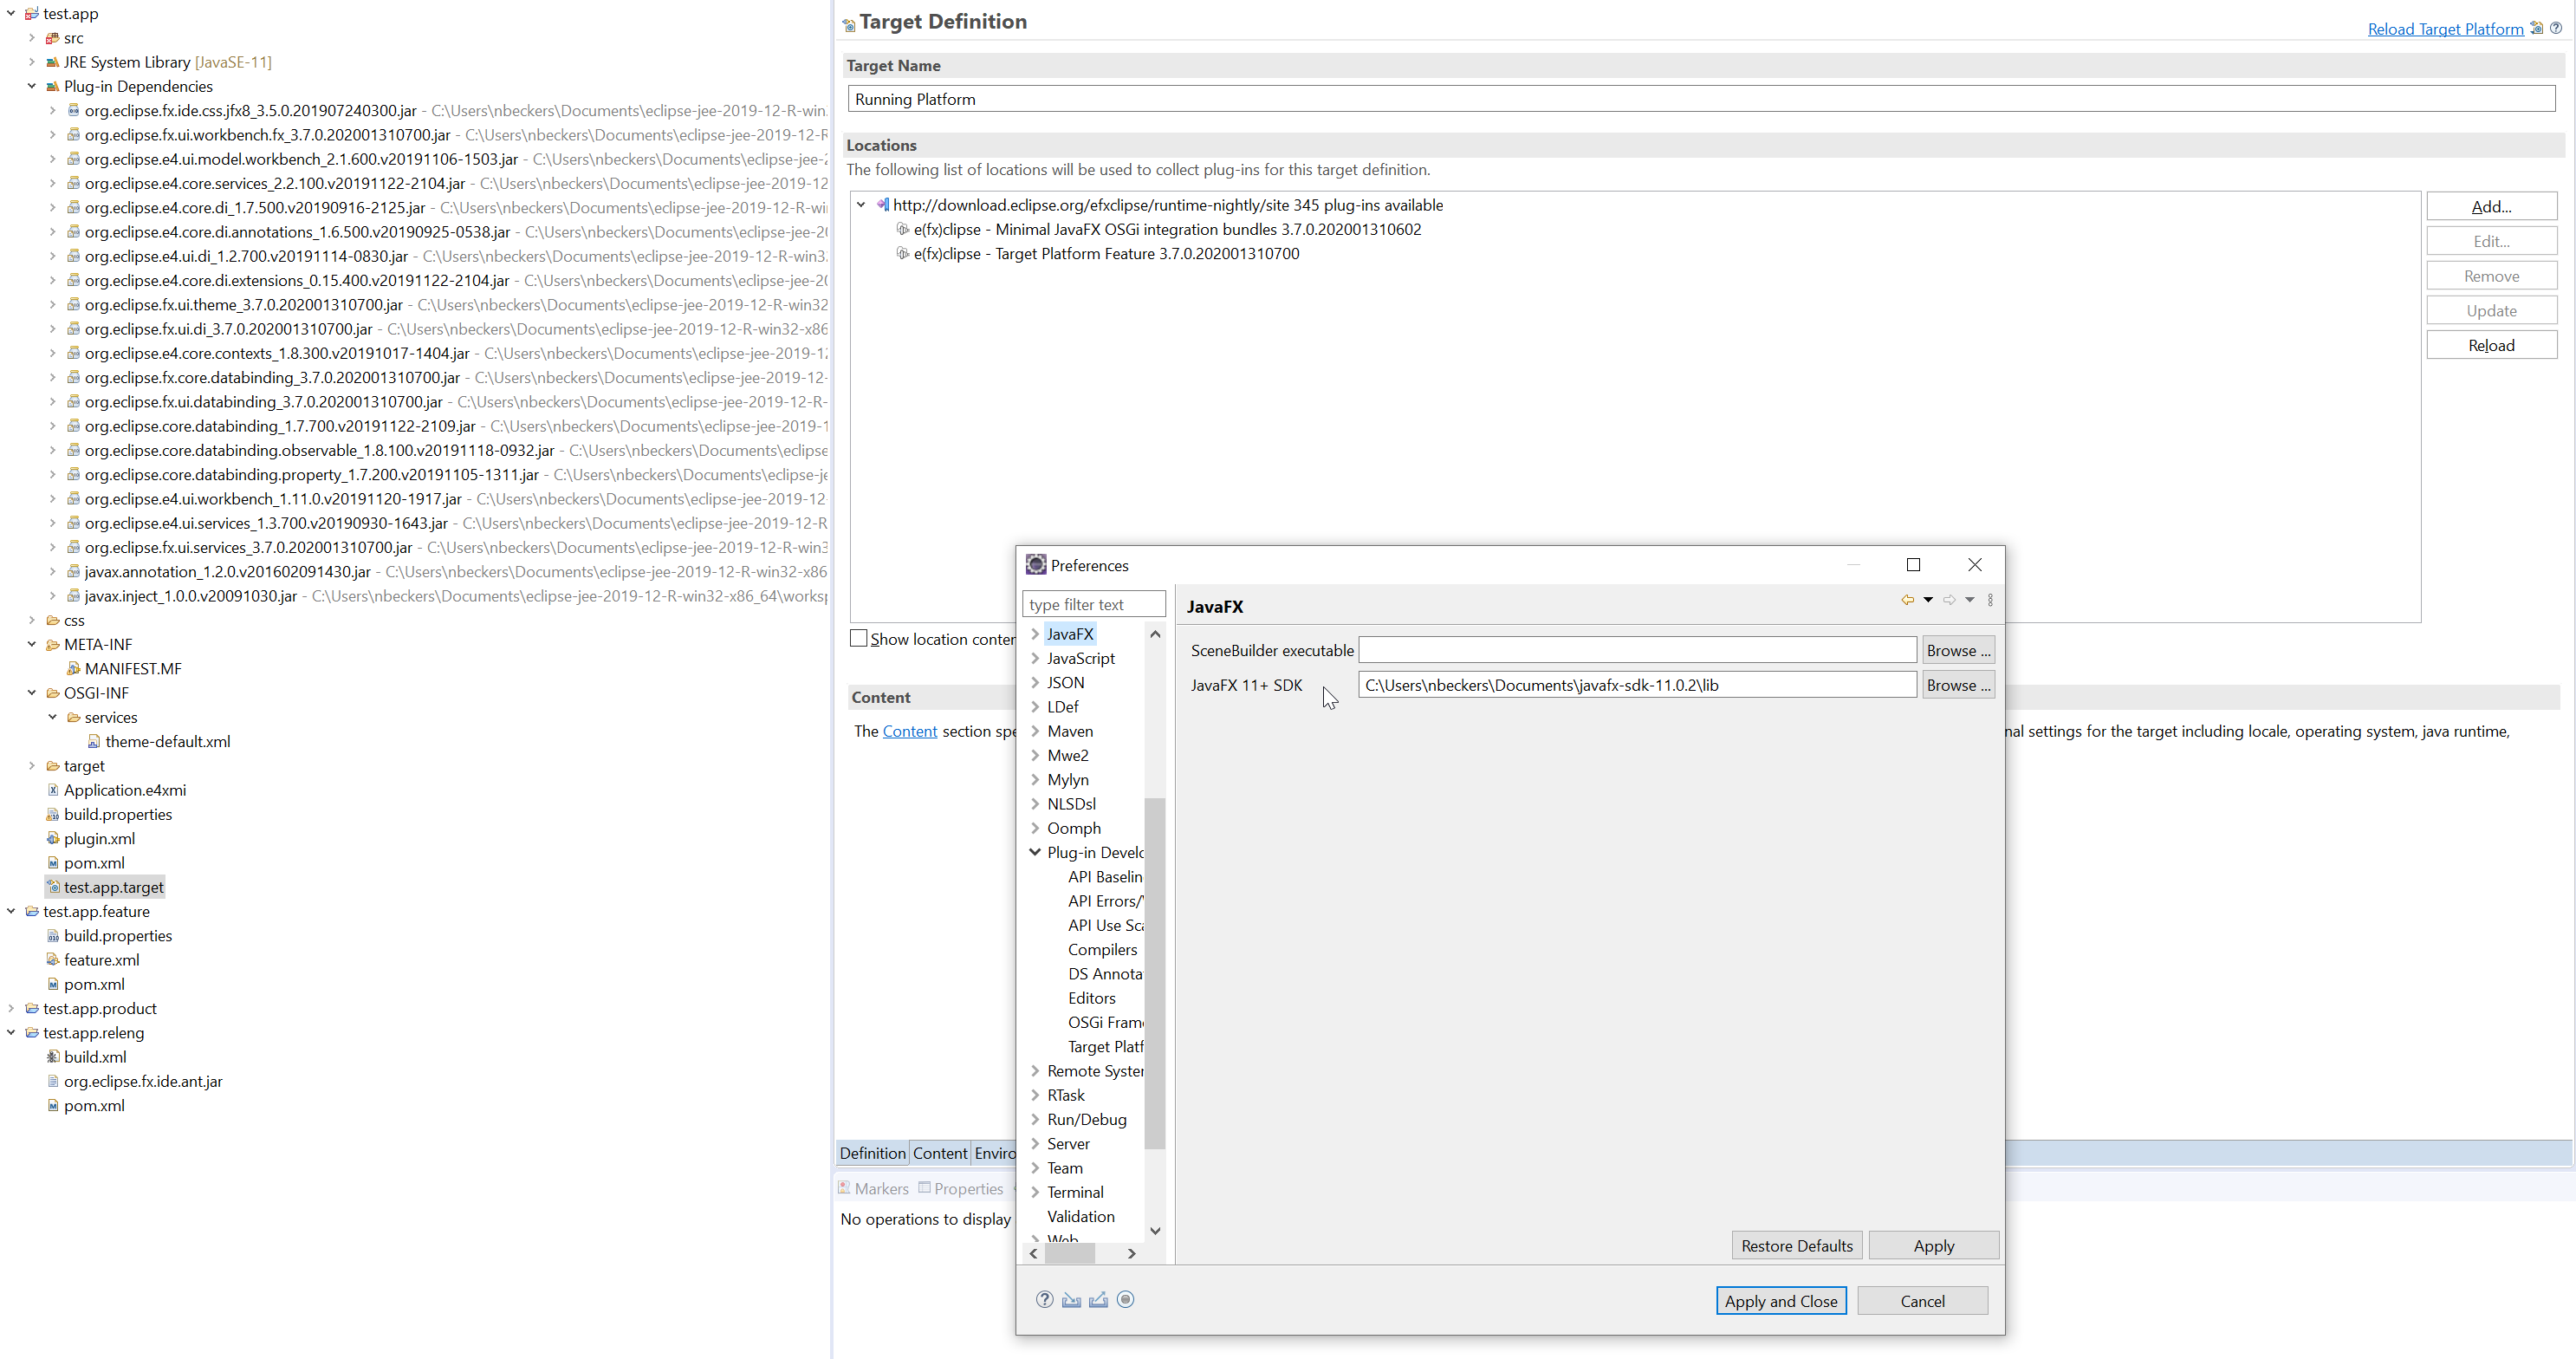Click the JavaFX 11+ SDK path field
The width and height of the screenshot is (2576, 1359).
tap(1637, 685)
